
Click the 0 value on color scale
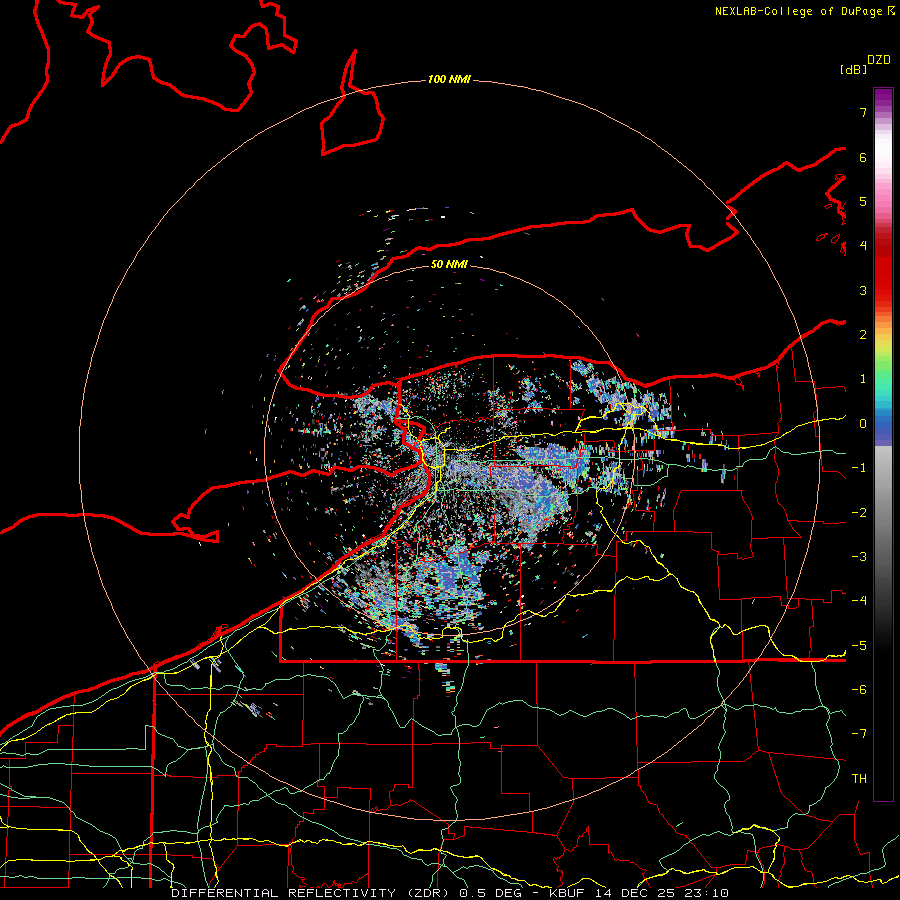[863, 424]
